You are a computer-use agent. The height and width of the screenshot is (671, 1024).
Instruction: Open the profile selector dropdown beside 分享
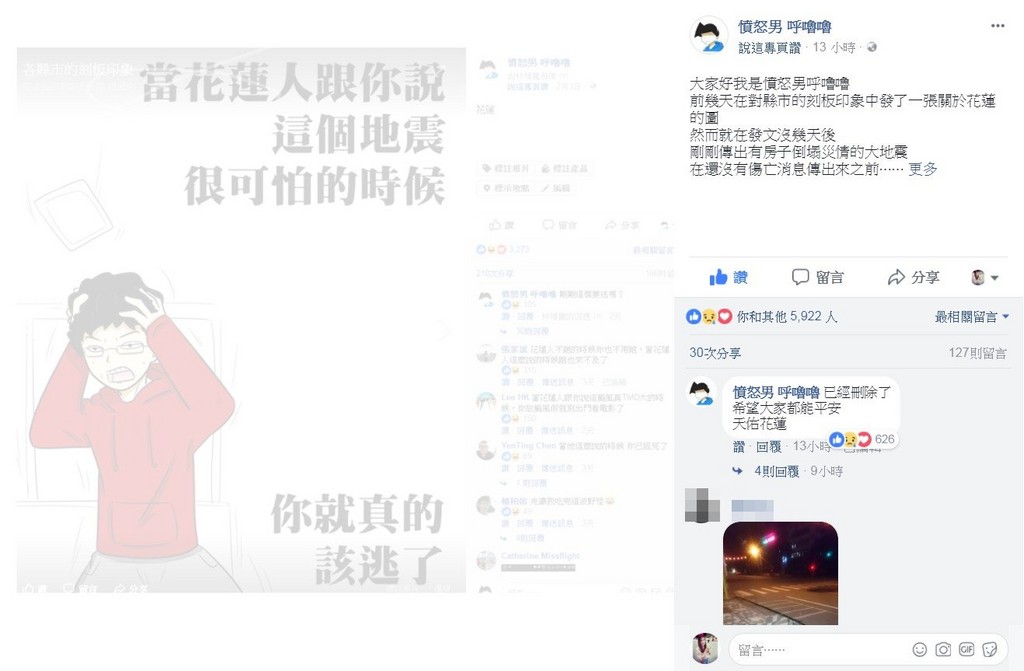pos(985,278)
